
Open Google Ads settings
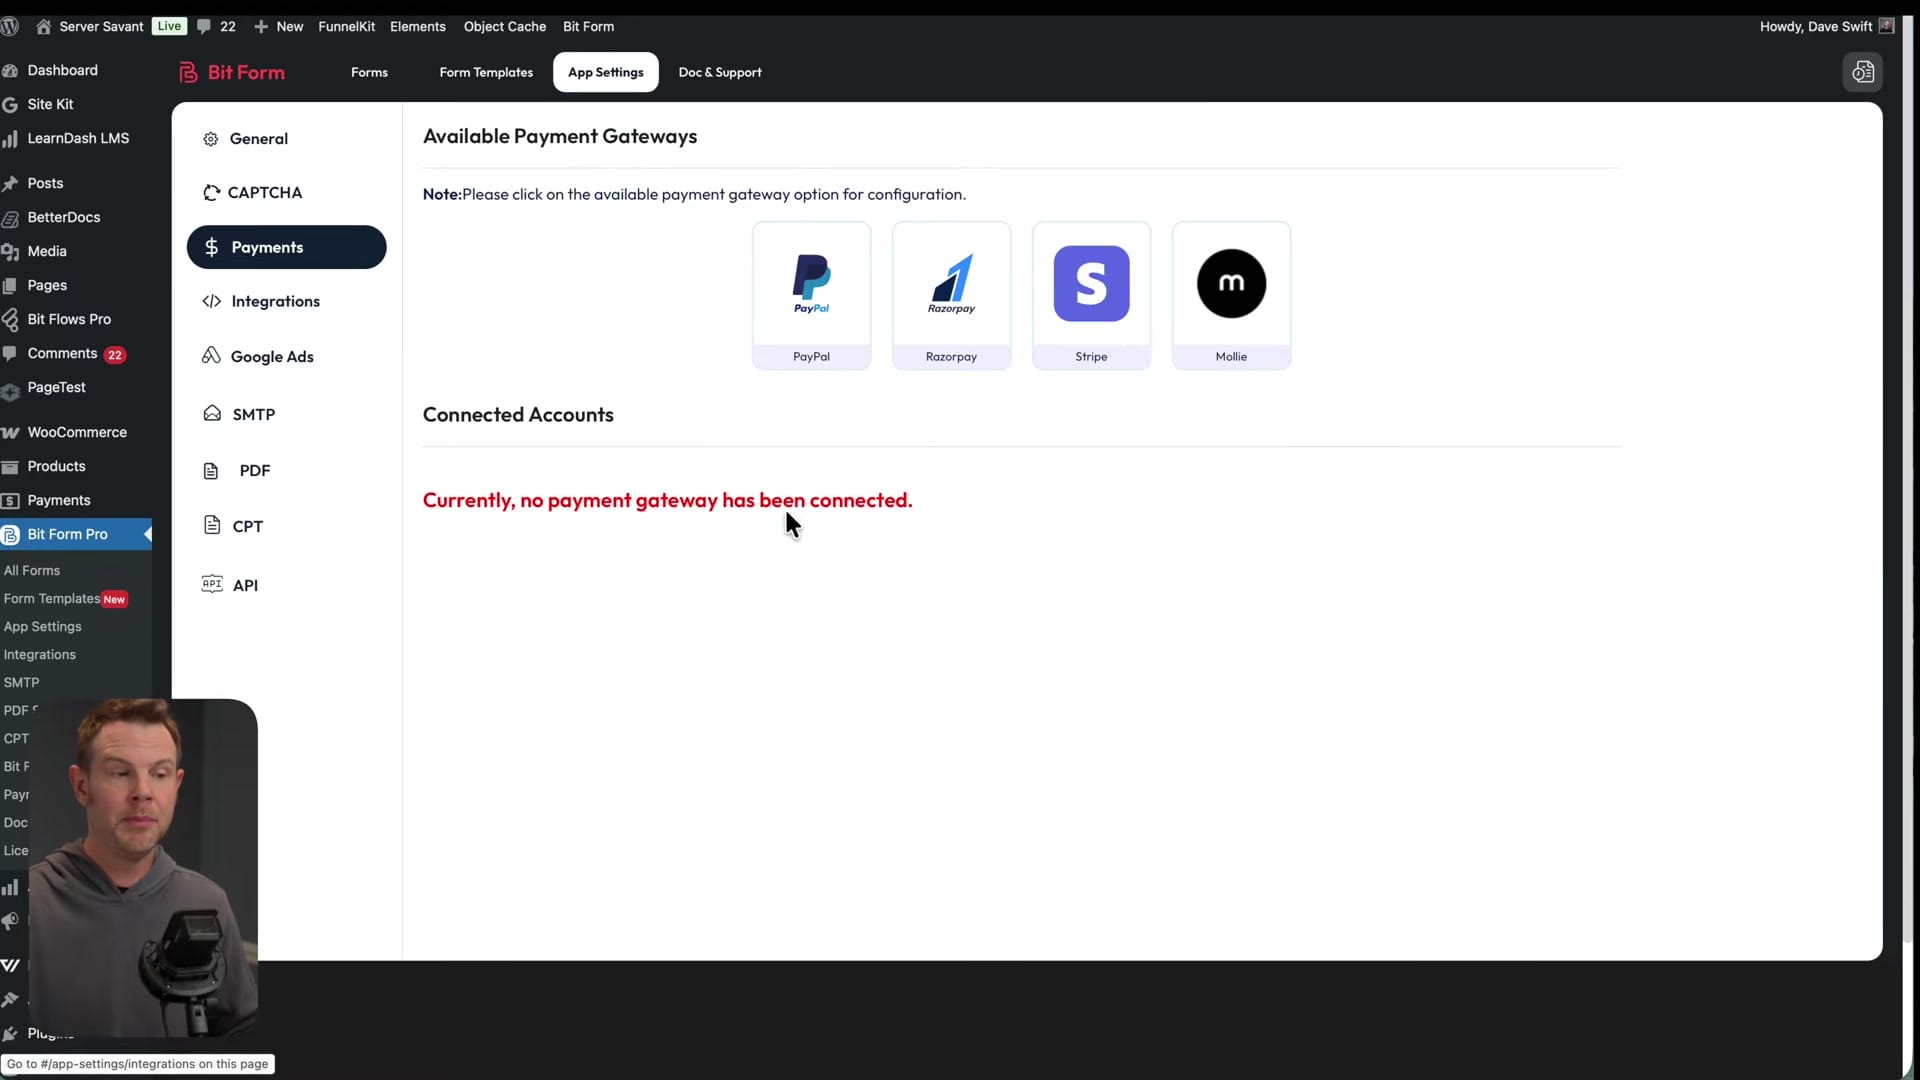click(x=258, y=357)
